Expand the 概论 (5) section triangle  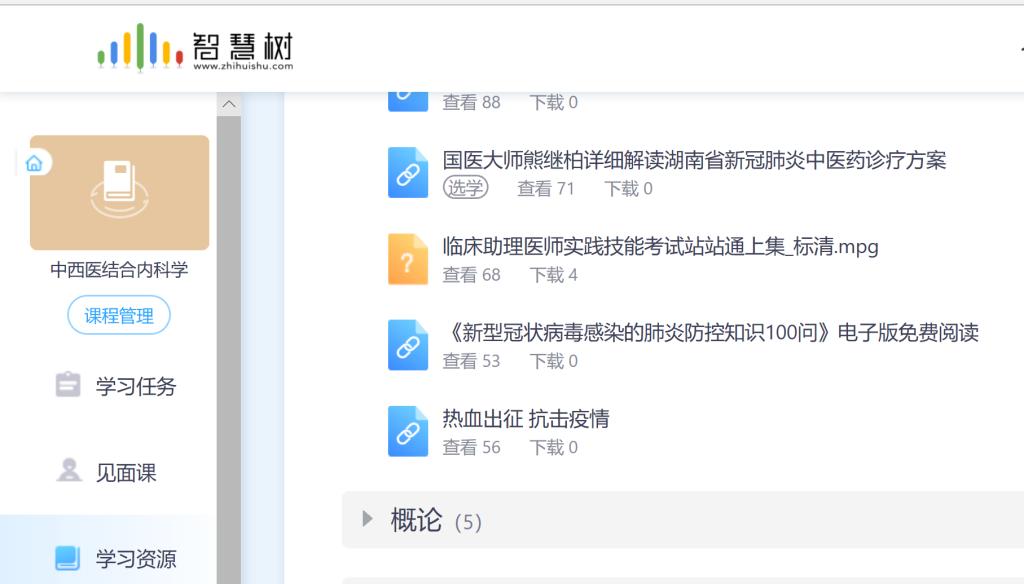pyautogui.click(x=368, y=519)
